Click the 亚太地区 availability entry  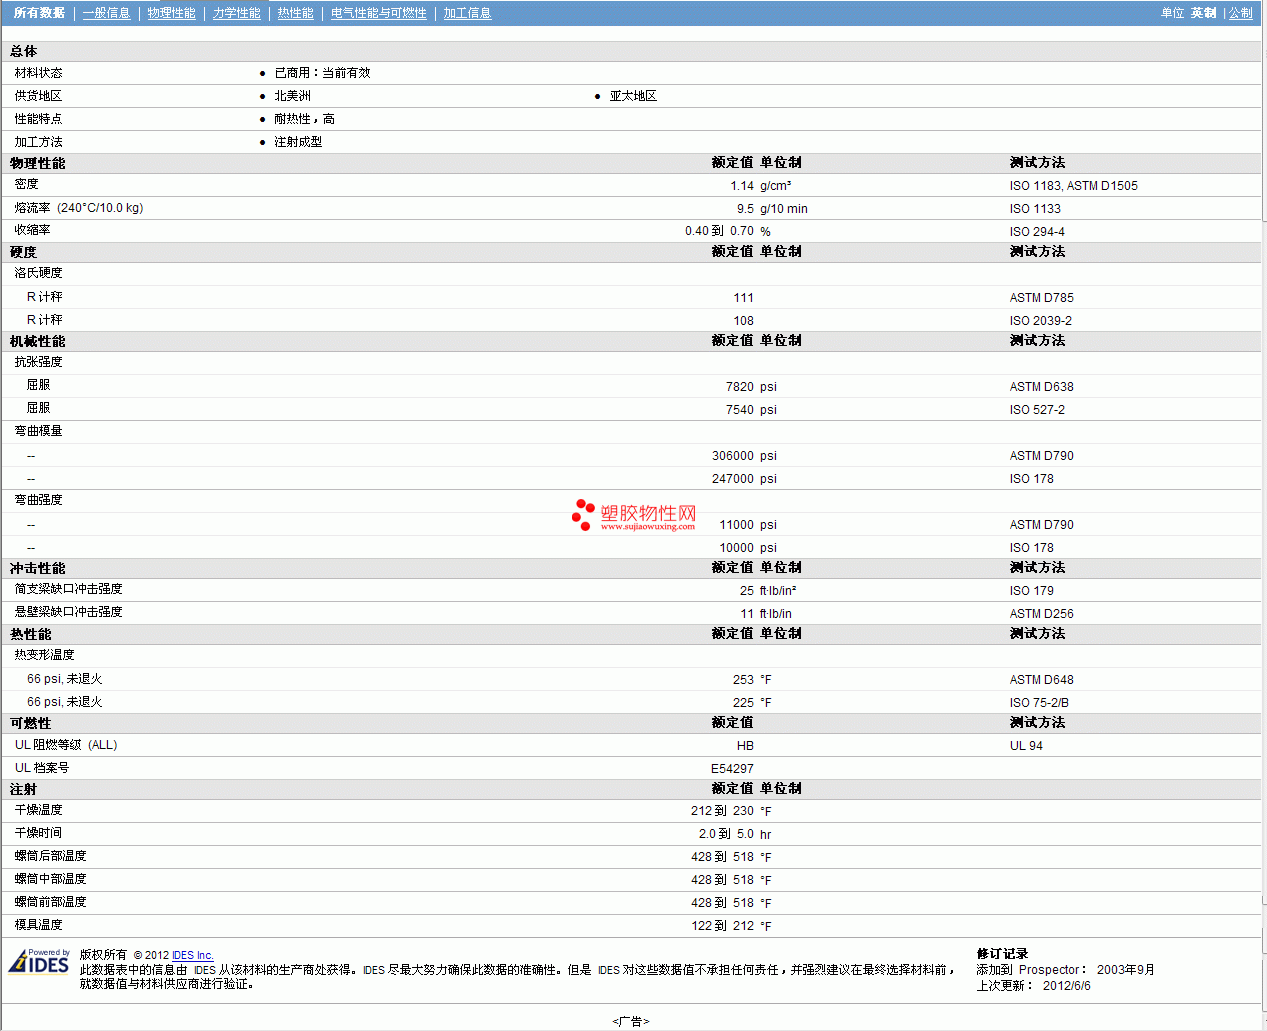pyautogui.click(x=633, y=96)
